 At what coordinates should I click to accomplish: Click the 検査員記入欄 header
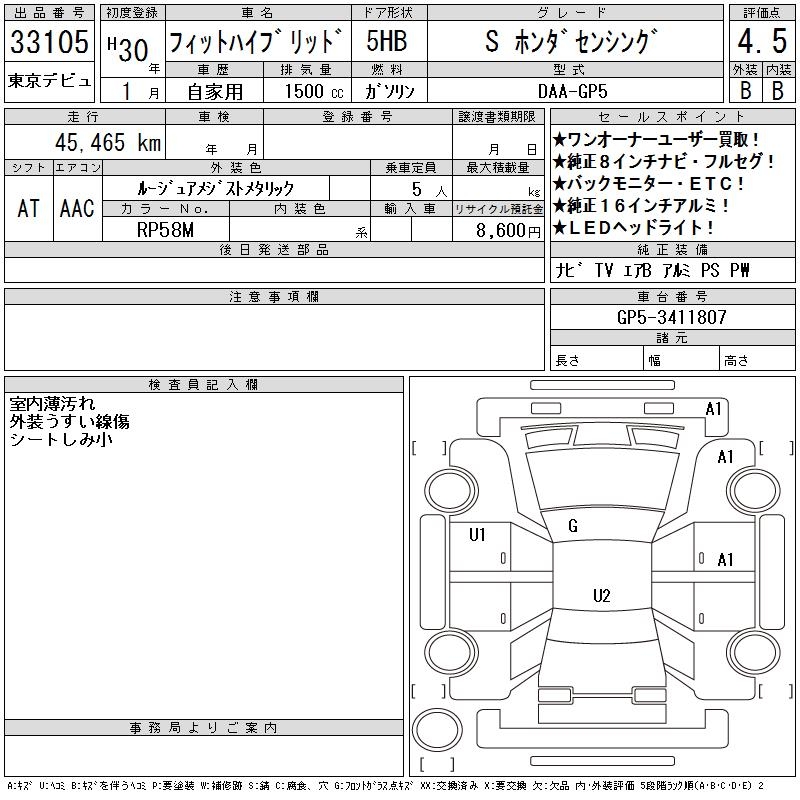tap(204, 384)
